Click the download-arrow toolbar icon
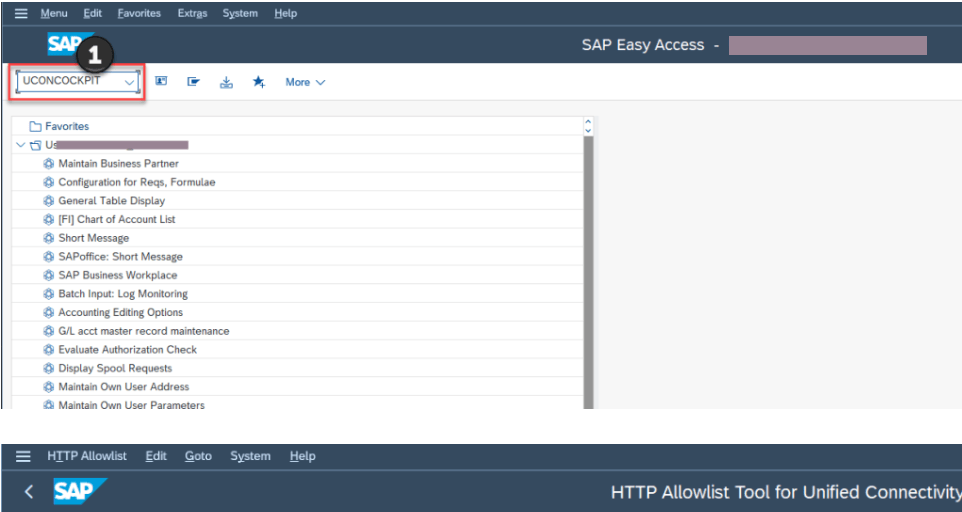Viewport: 962px width, 512px height. tap(226, 82)
